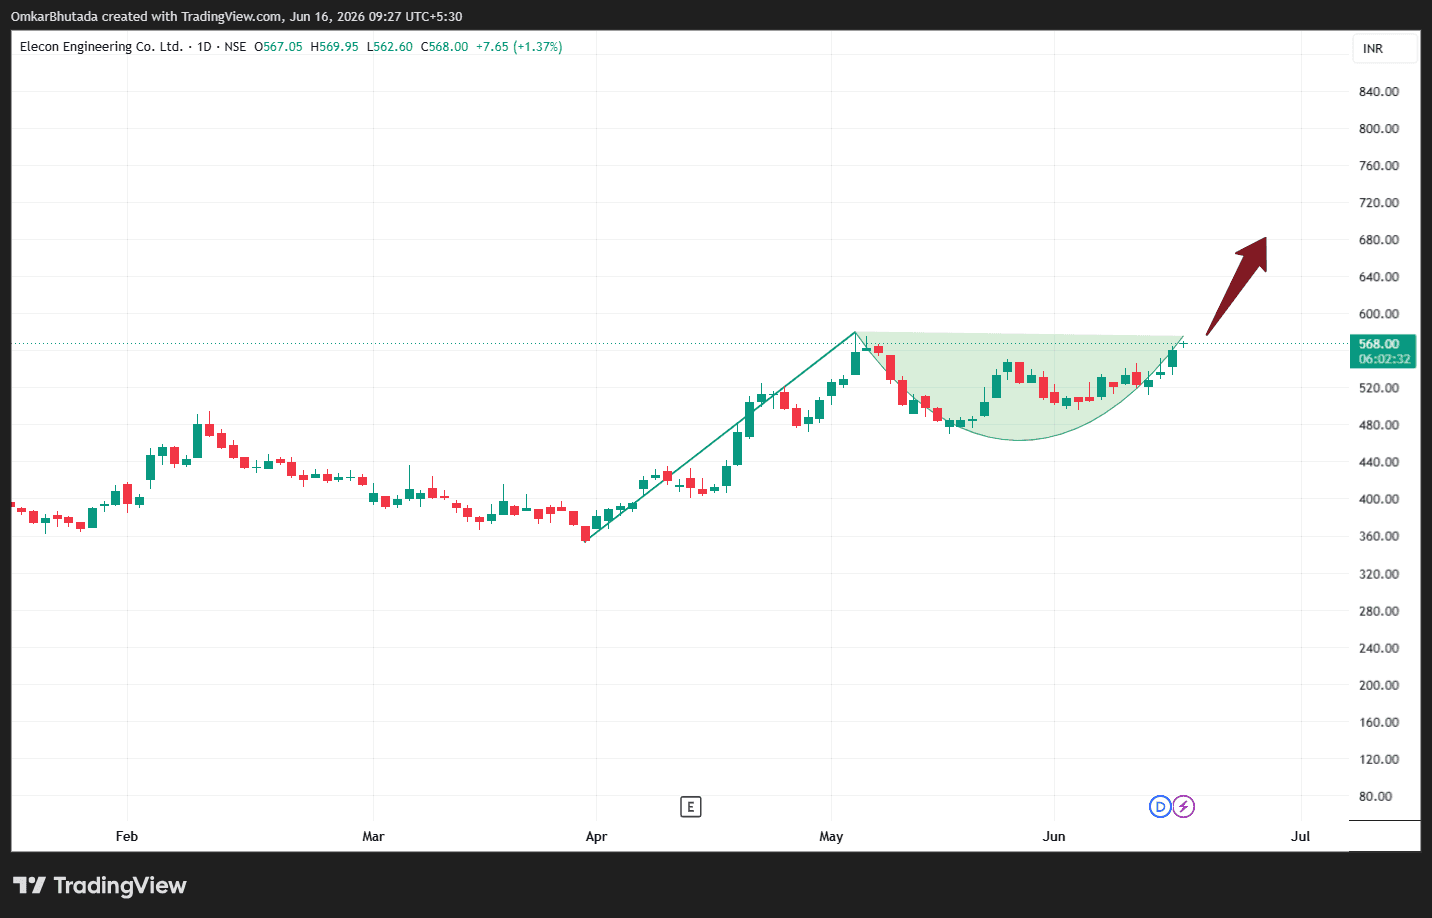Screen dimensions: 1432x918
Task: Click the 400.00 price scale label
Action: [x=1378, y=499]
